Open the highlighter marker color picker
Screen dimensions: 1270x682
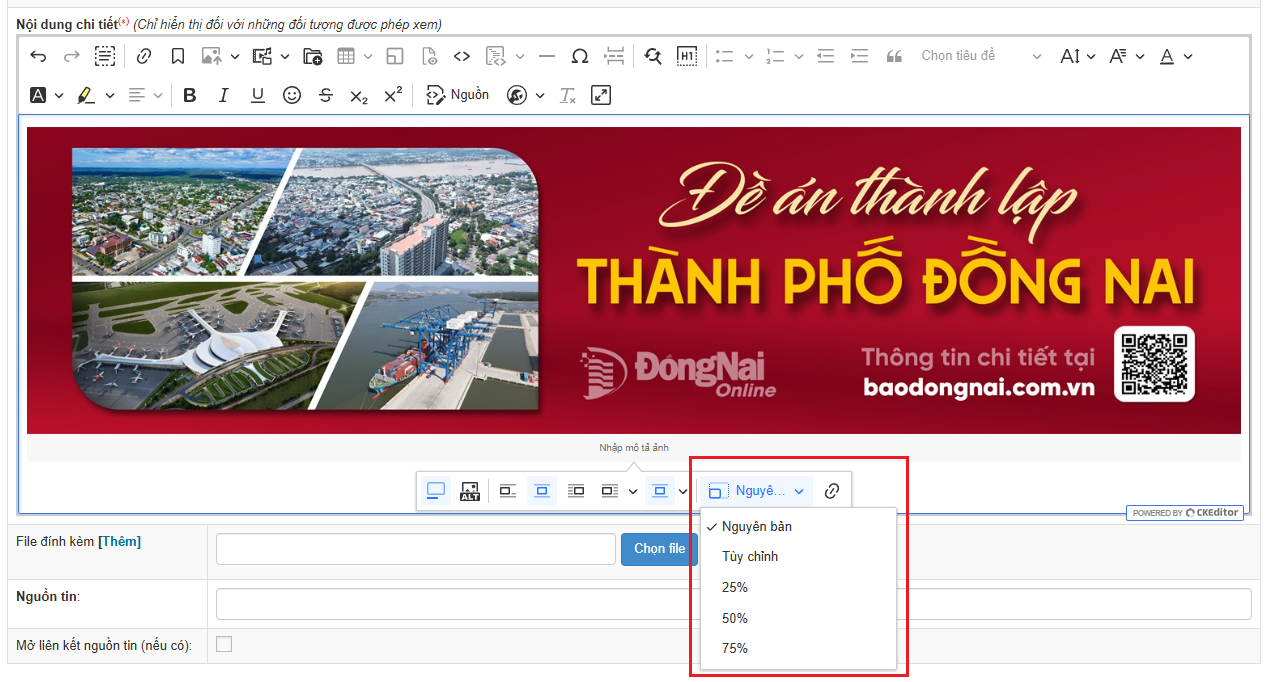tap(110, 95)
